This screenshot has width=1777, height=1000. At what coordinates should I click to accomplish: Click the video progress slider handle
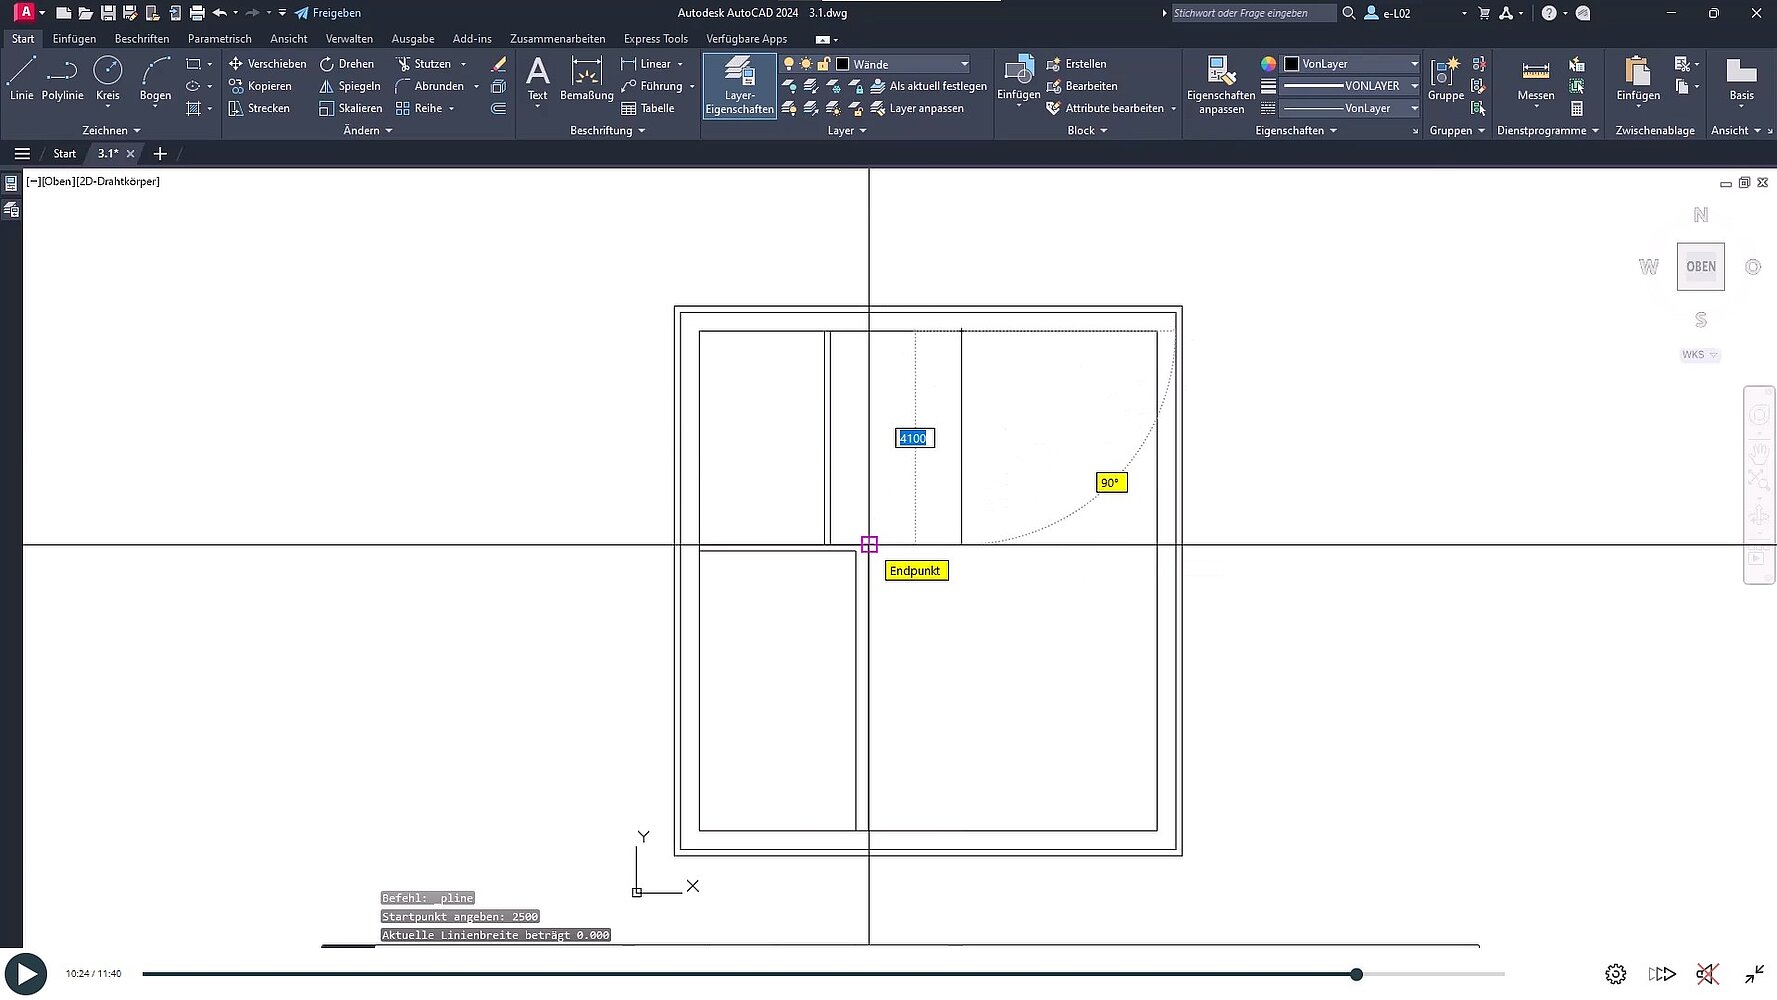pyautogui.click(x=1356, y=974)
